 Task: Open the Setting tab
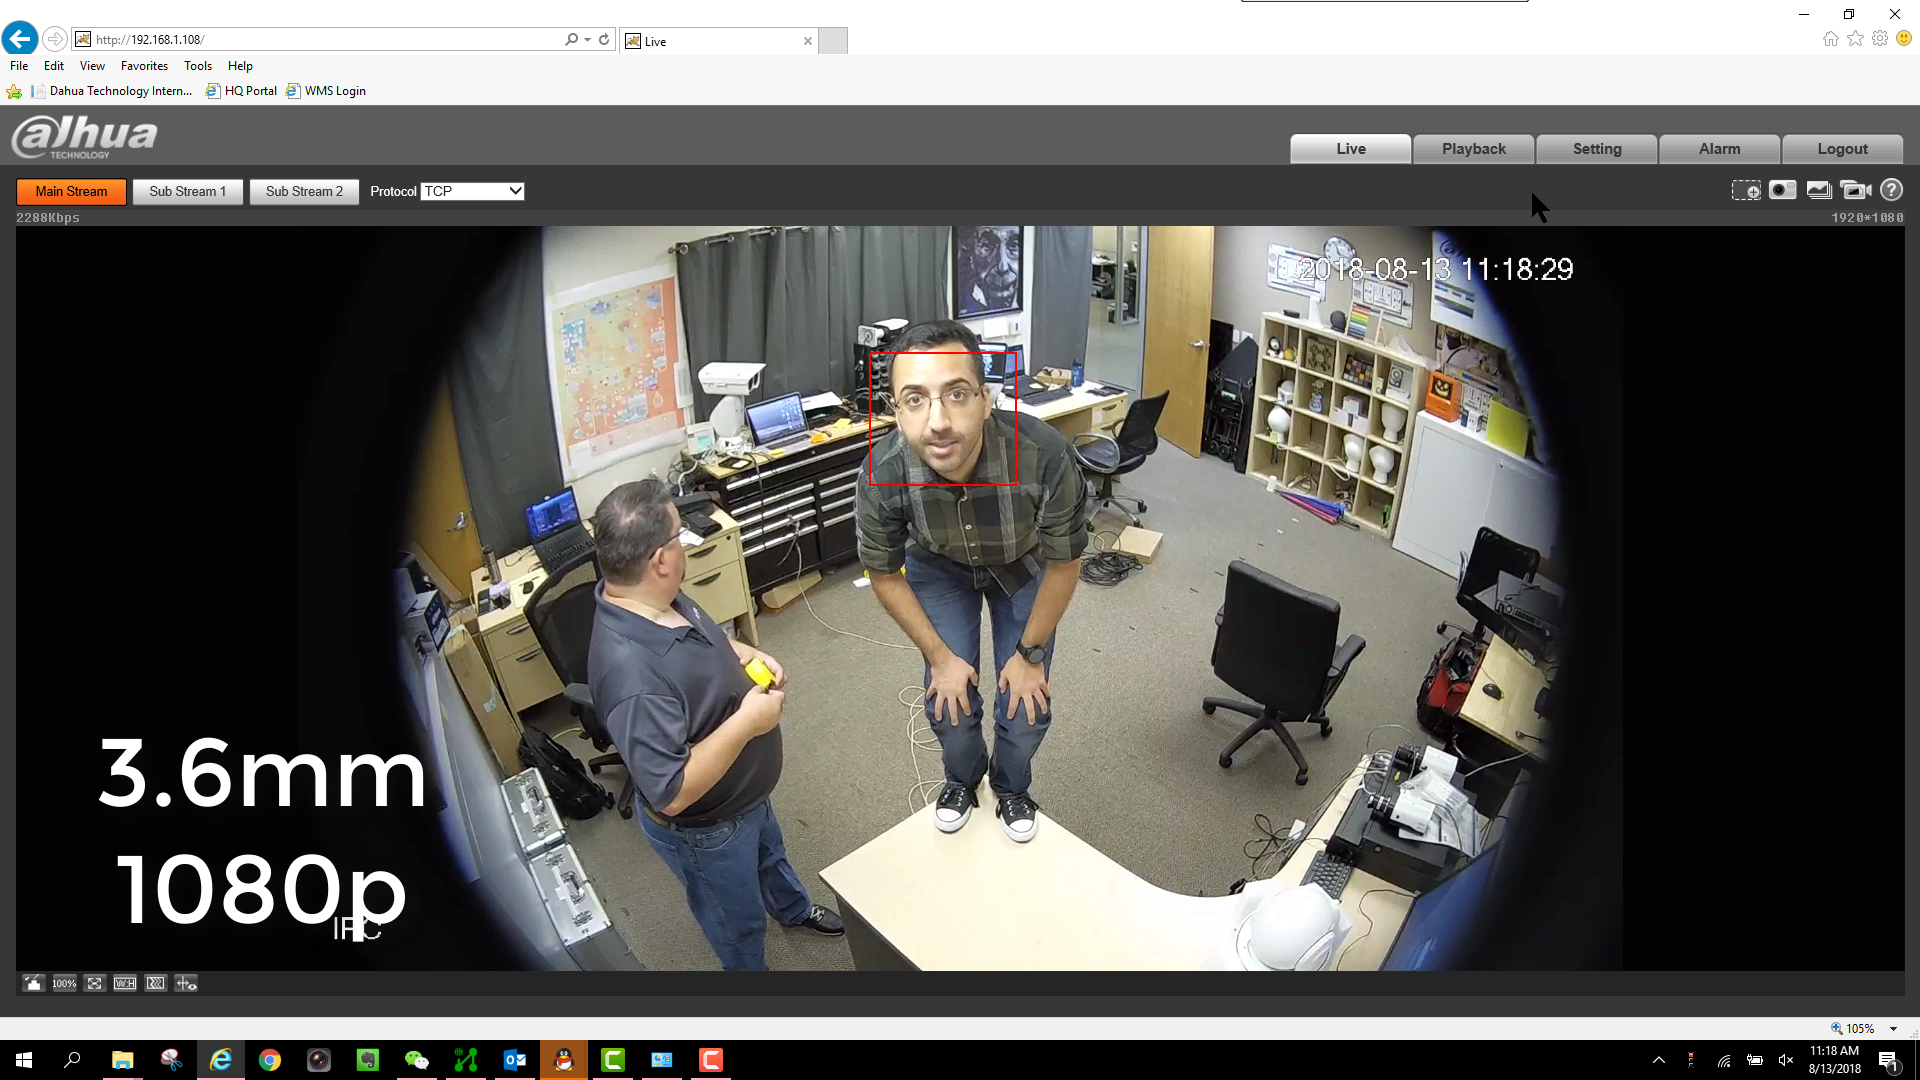(1596, 148)
